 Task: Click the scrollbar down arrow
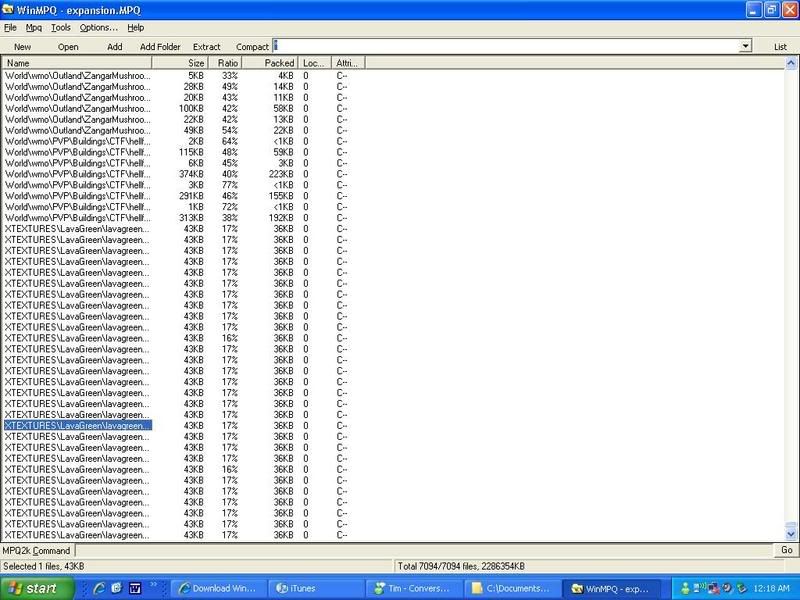tap(791, 535)
